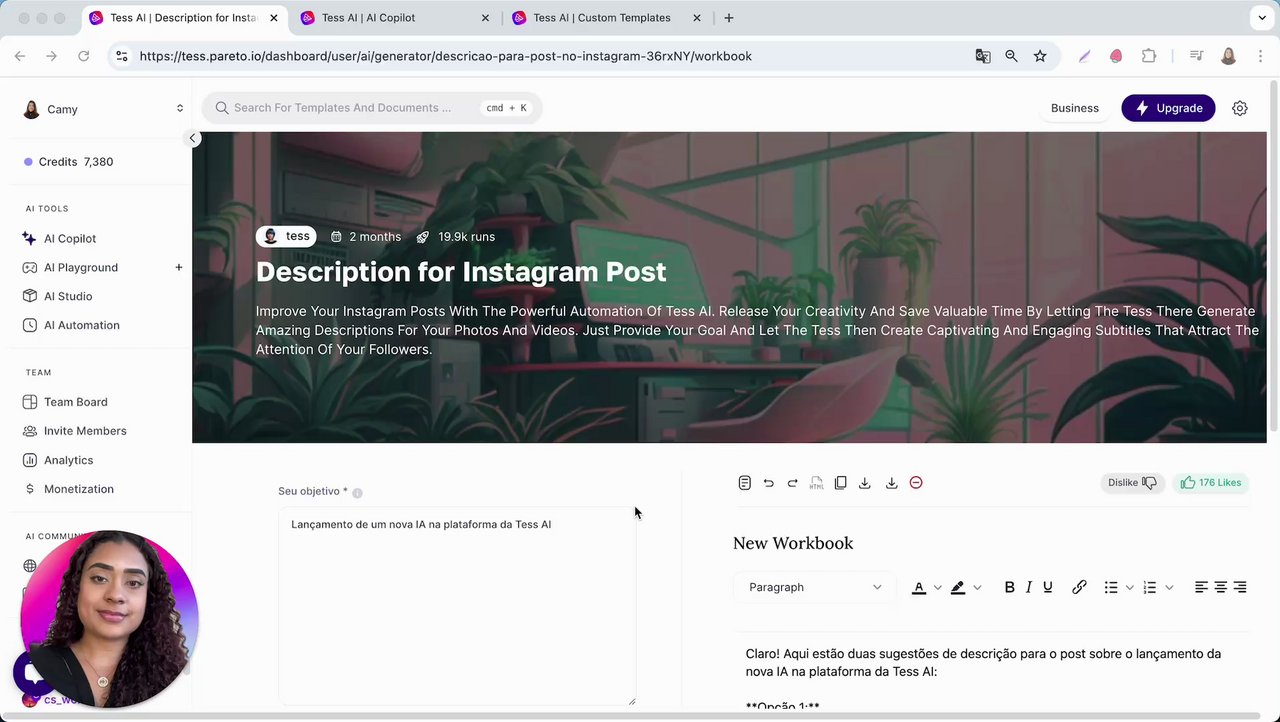Viewport: 1280px width, 722px height.
Task: Click the Dislike button
Action: click(1132, 483)
